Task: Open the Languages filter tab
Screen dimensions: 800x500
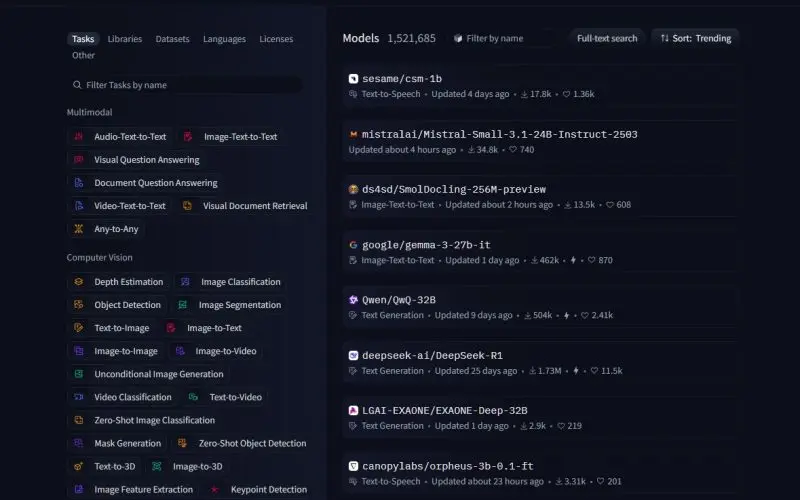Action: pos(224,39)
